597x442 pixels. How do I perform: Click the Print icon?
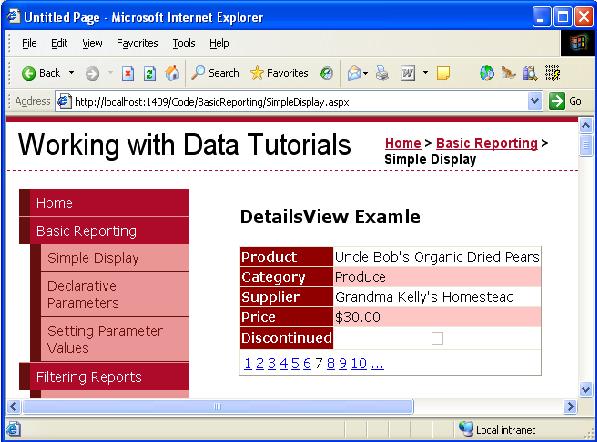click(x=382, y=73)
